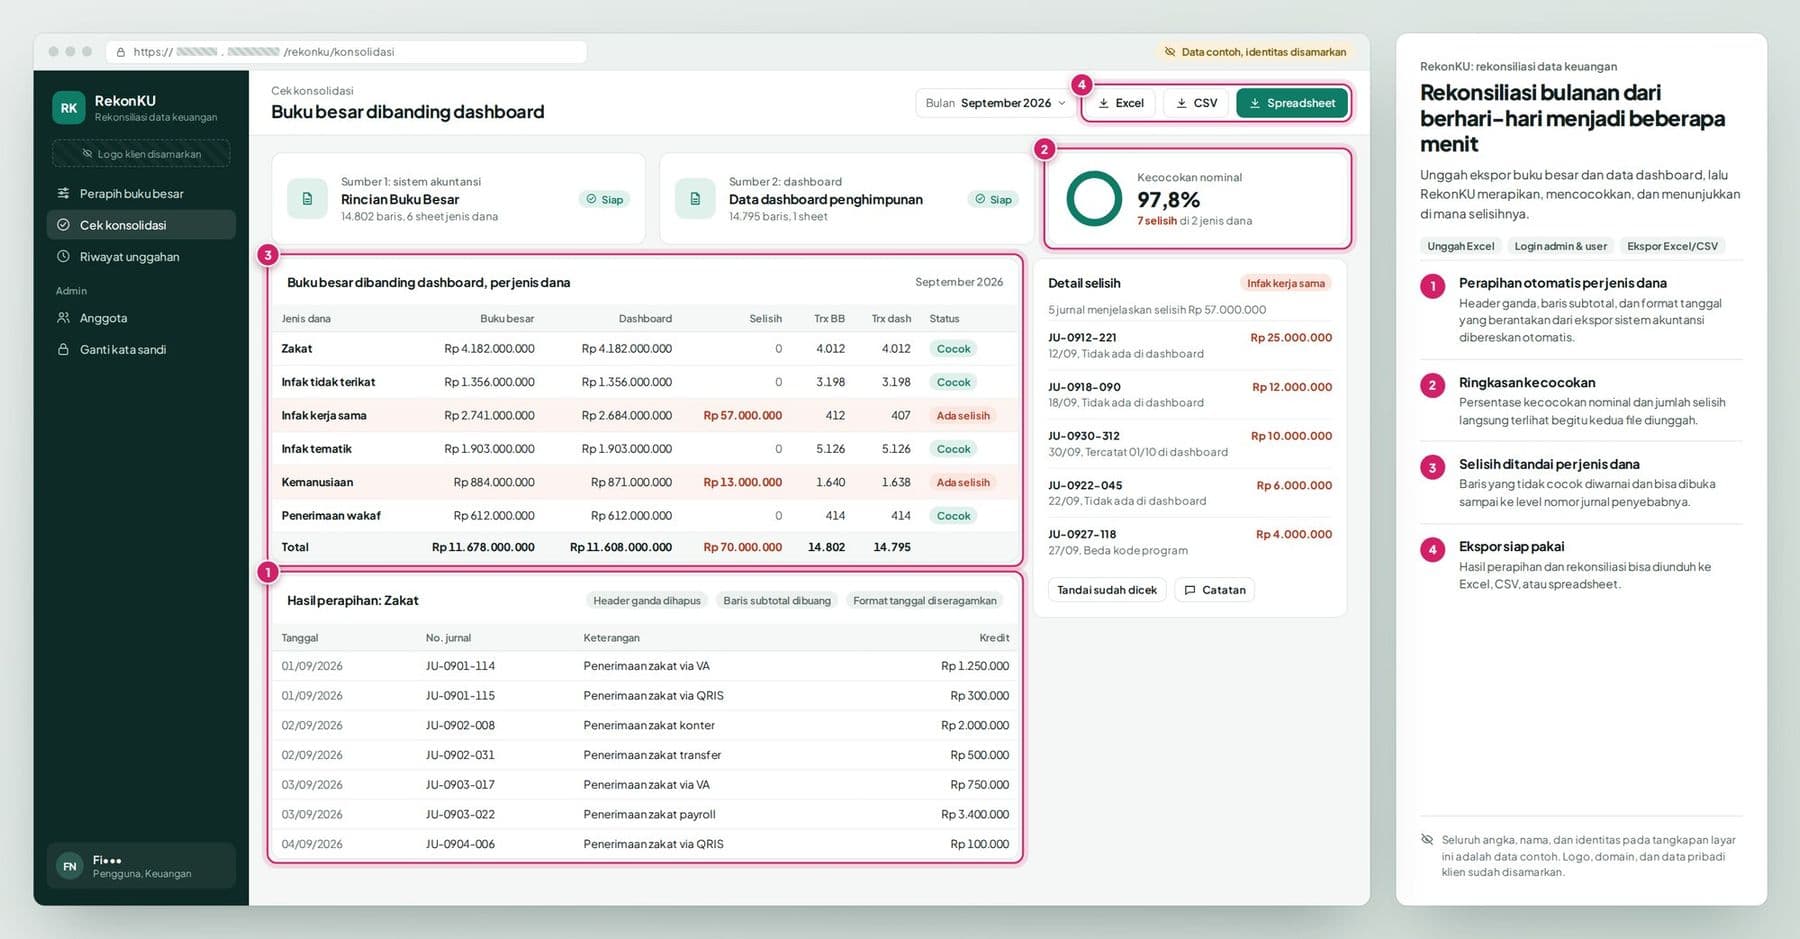Click the Format tanggal diseragamkan chip

[x=925, y=600]
